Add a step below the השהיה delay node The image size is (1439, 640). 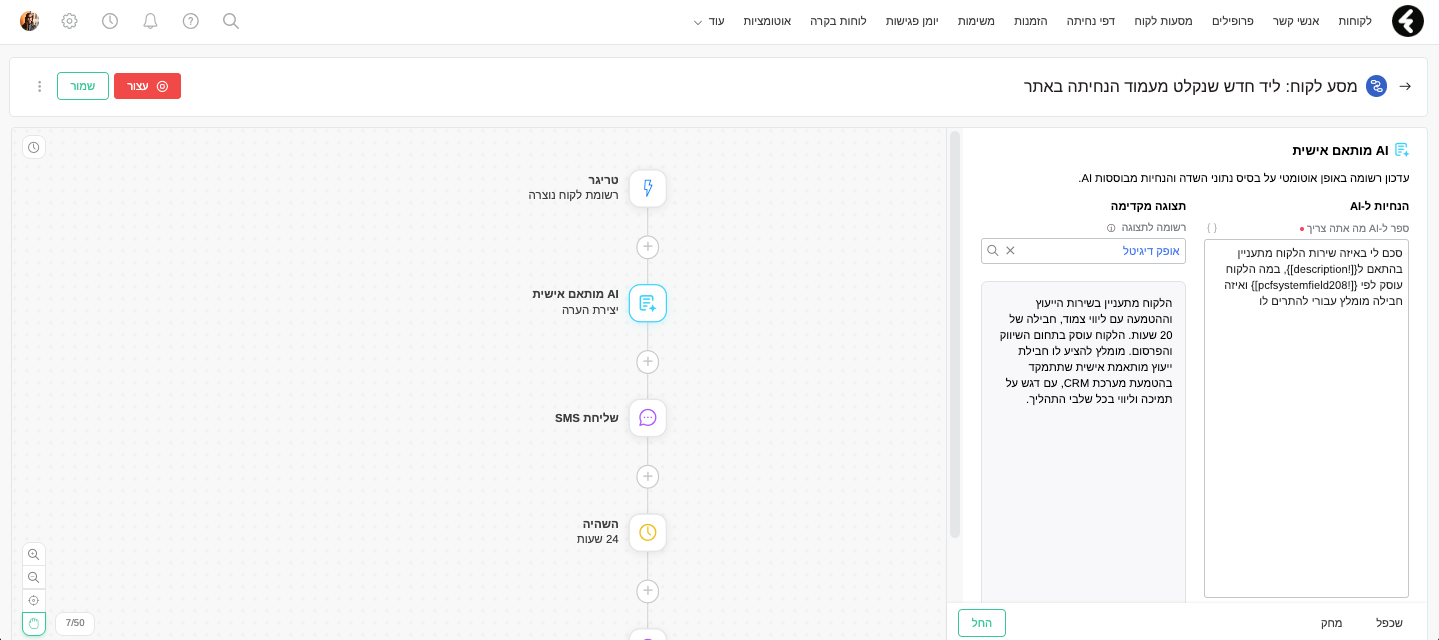pos(648,591)
